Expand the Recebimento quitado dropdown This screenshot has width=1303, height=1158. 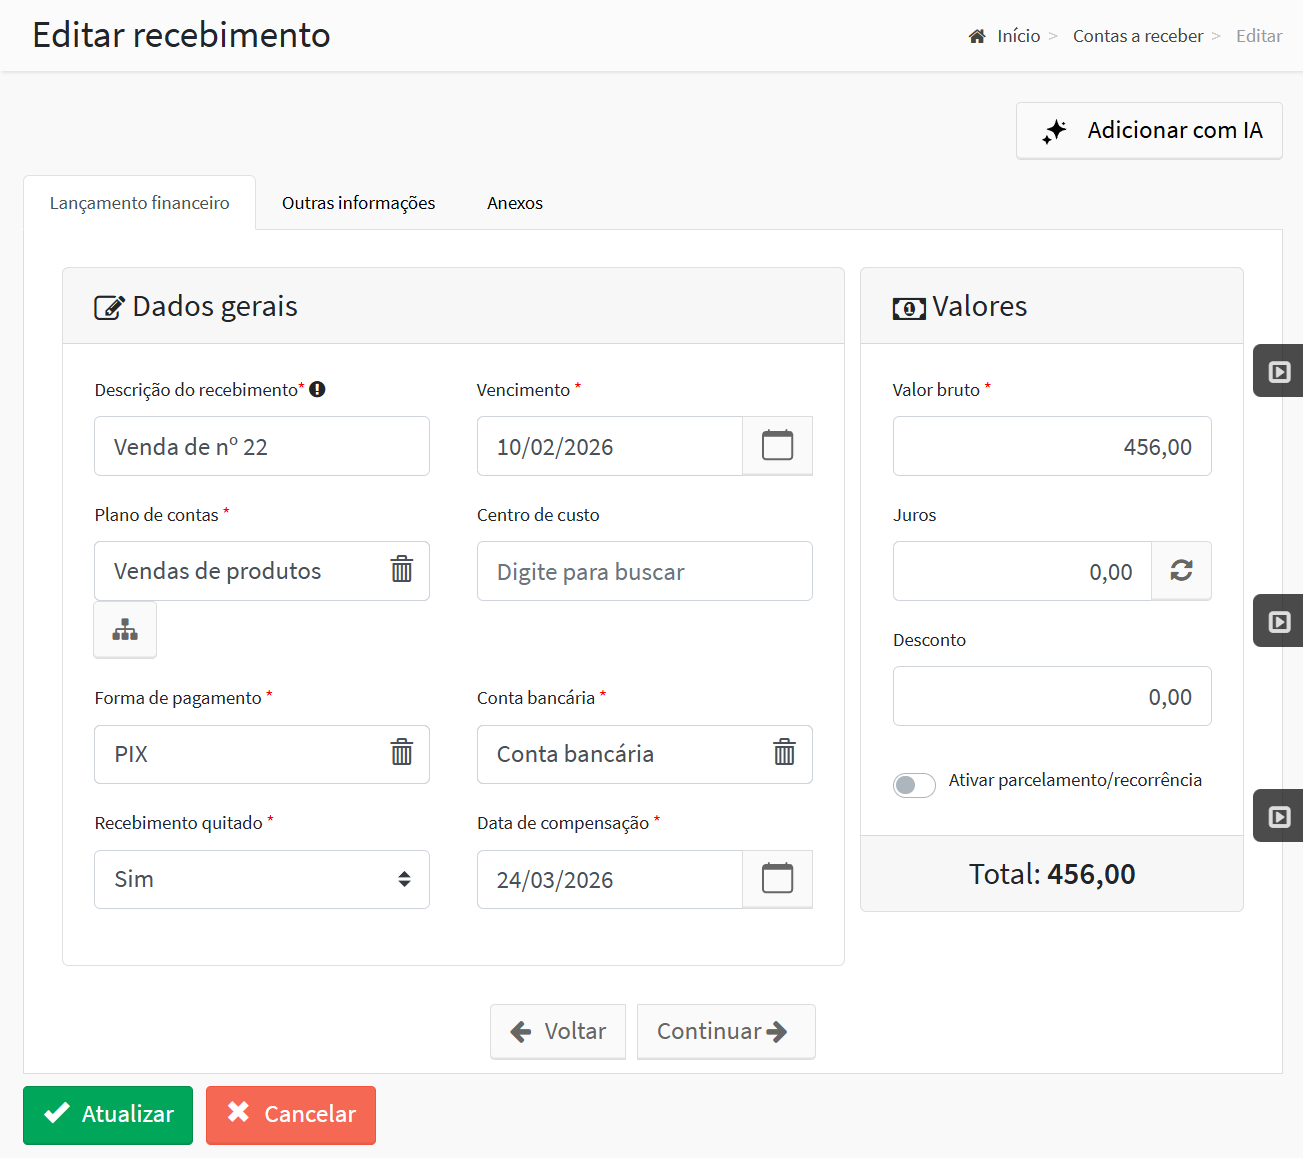coord(262,879)
